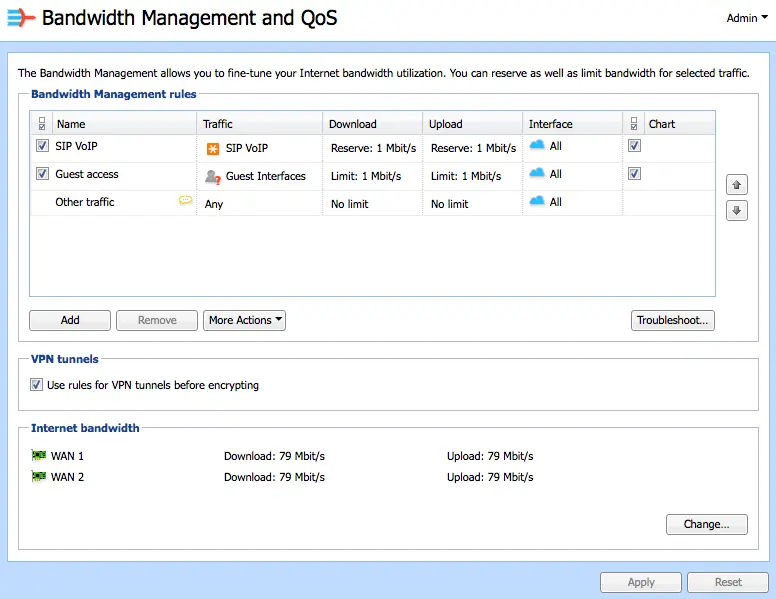Open the Troubleshoot dialog
Viewport: 776px width, 599px height.
click(673, 320)
